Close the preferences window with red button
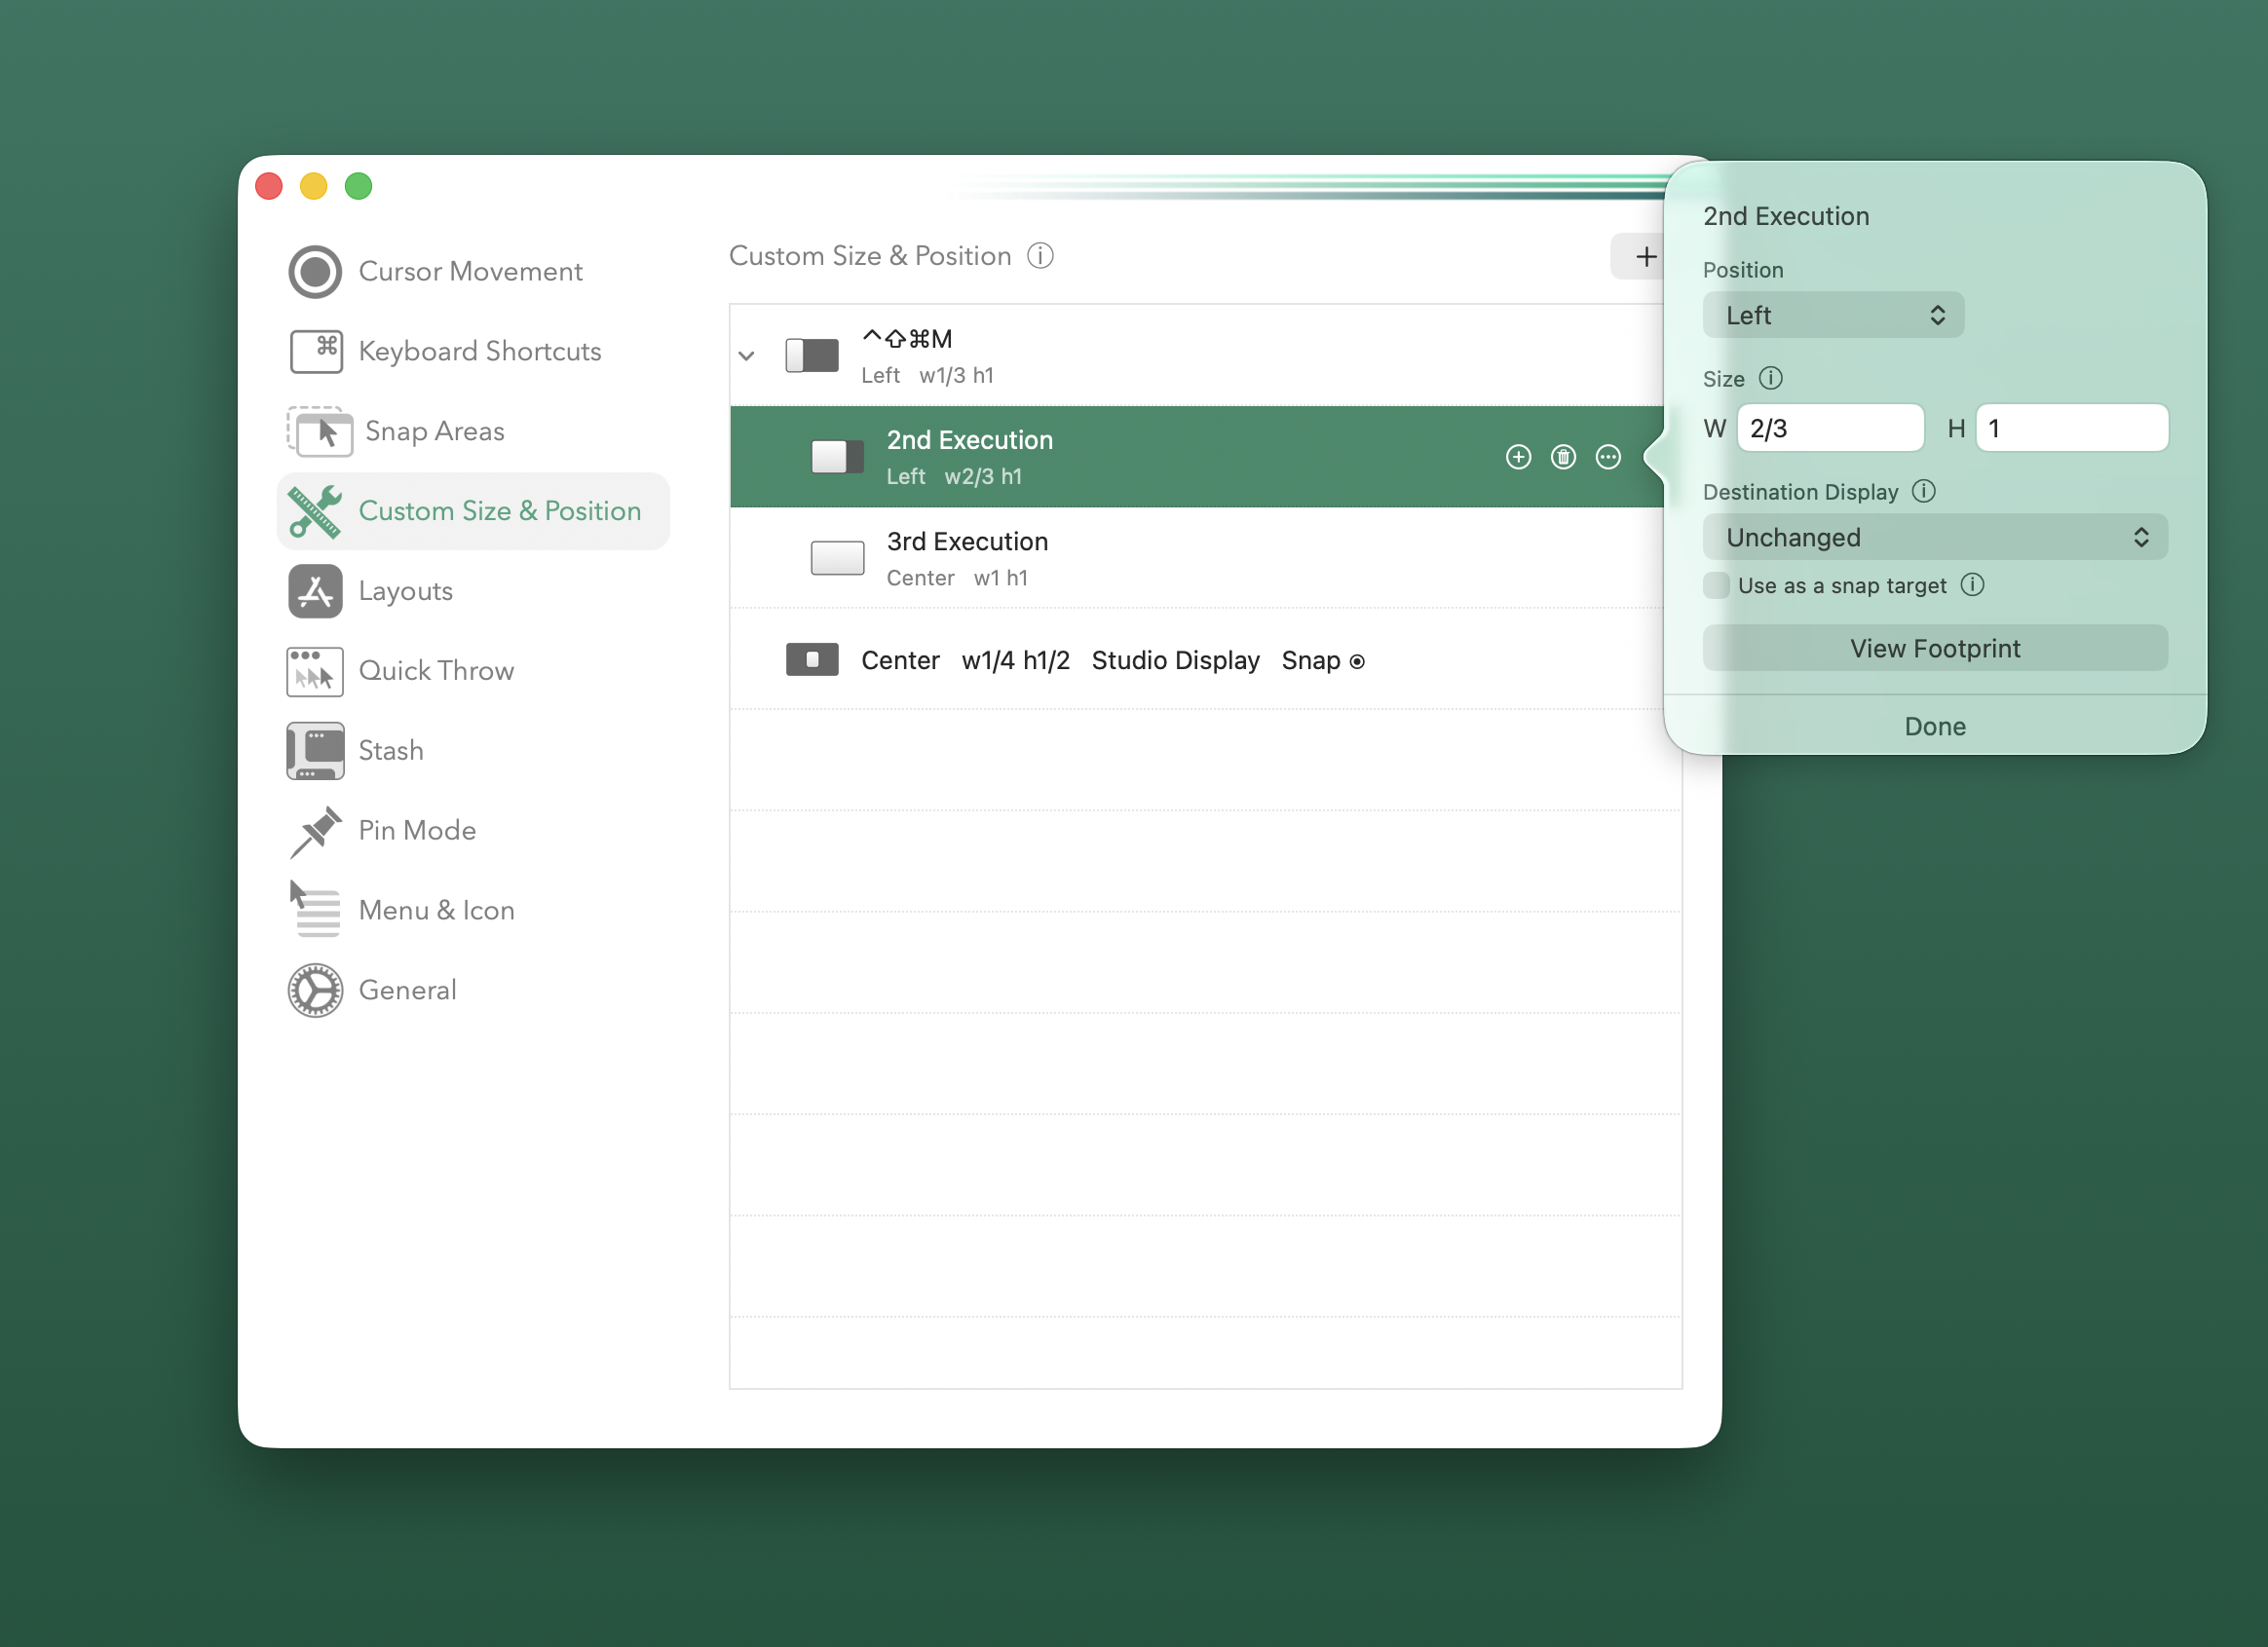The height and width of the screenshot is (1647, 2268). [269, 186]
